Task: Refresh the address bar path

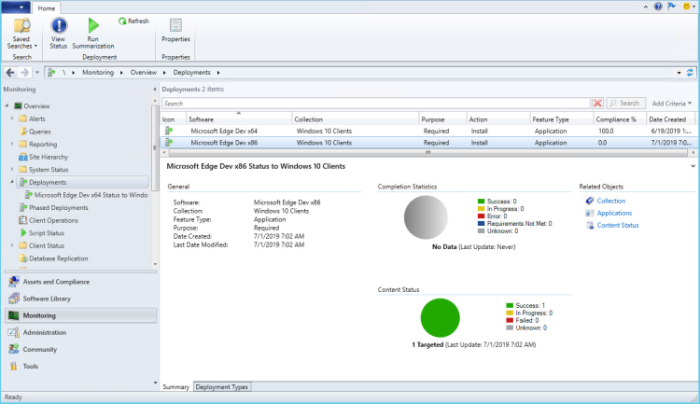Action: point(690,72)
